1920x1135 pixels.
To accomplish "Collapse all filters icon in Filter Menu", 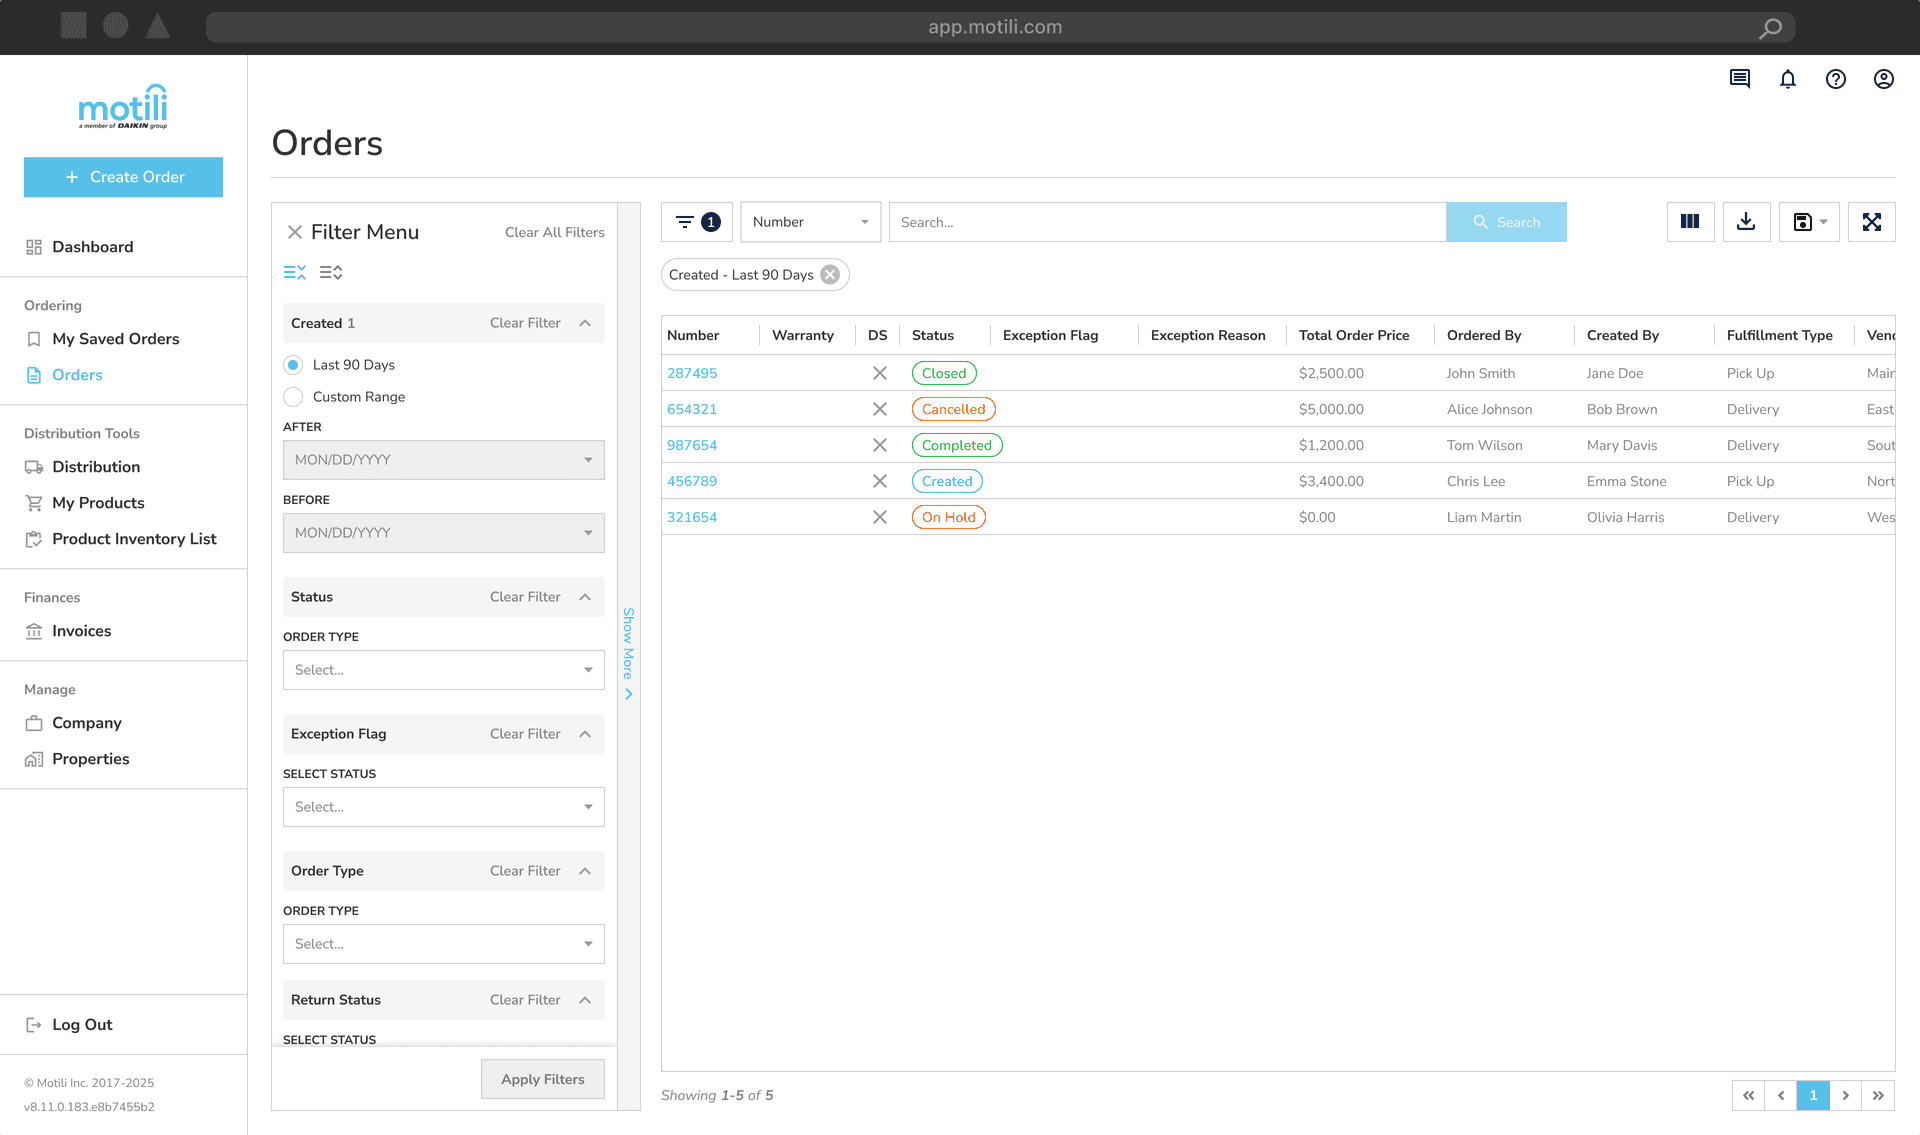I will tap(295, 272).
